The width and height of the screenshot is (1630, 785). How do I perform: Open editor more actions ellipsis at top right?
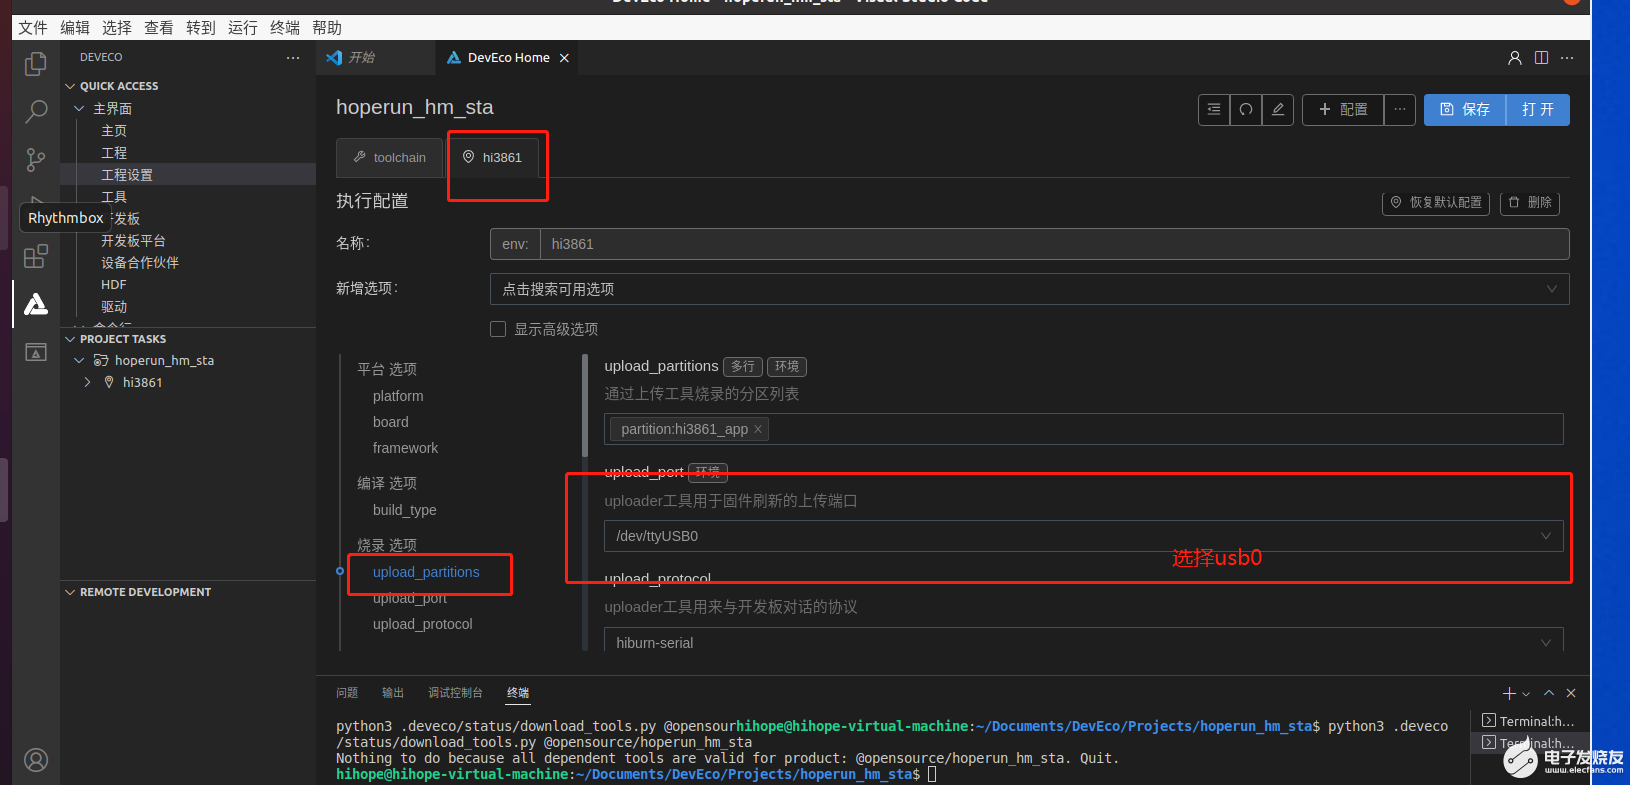1567,58
